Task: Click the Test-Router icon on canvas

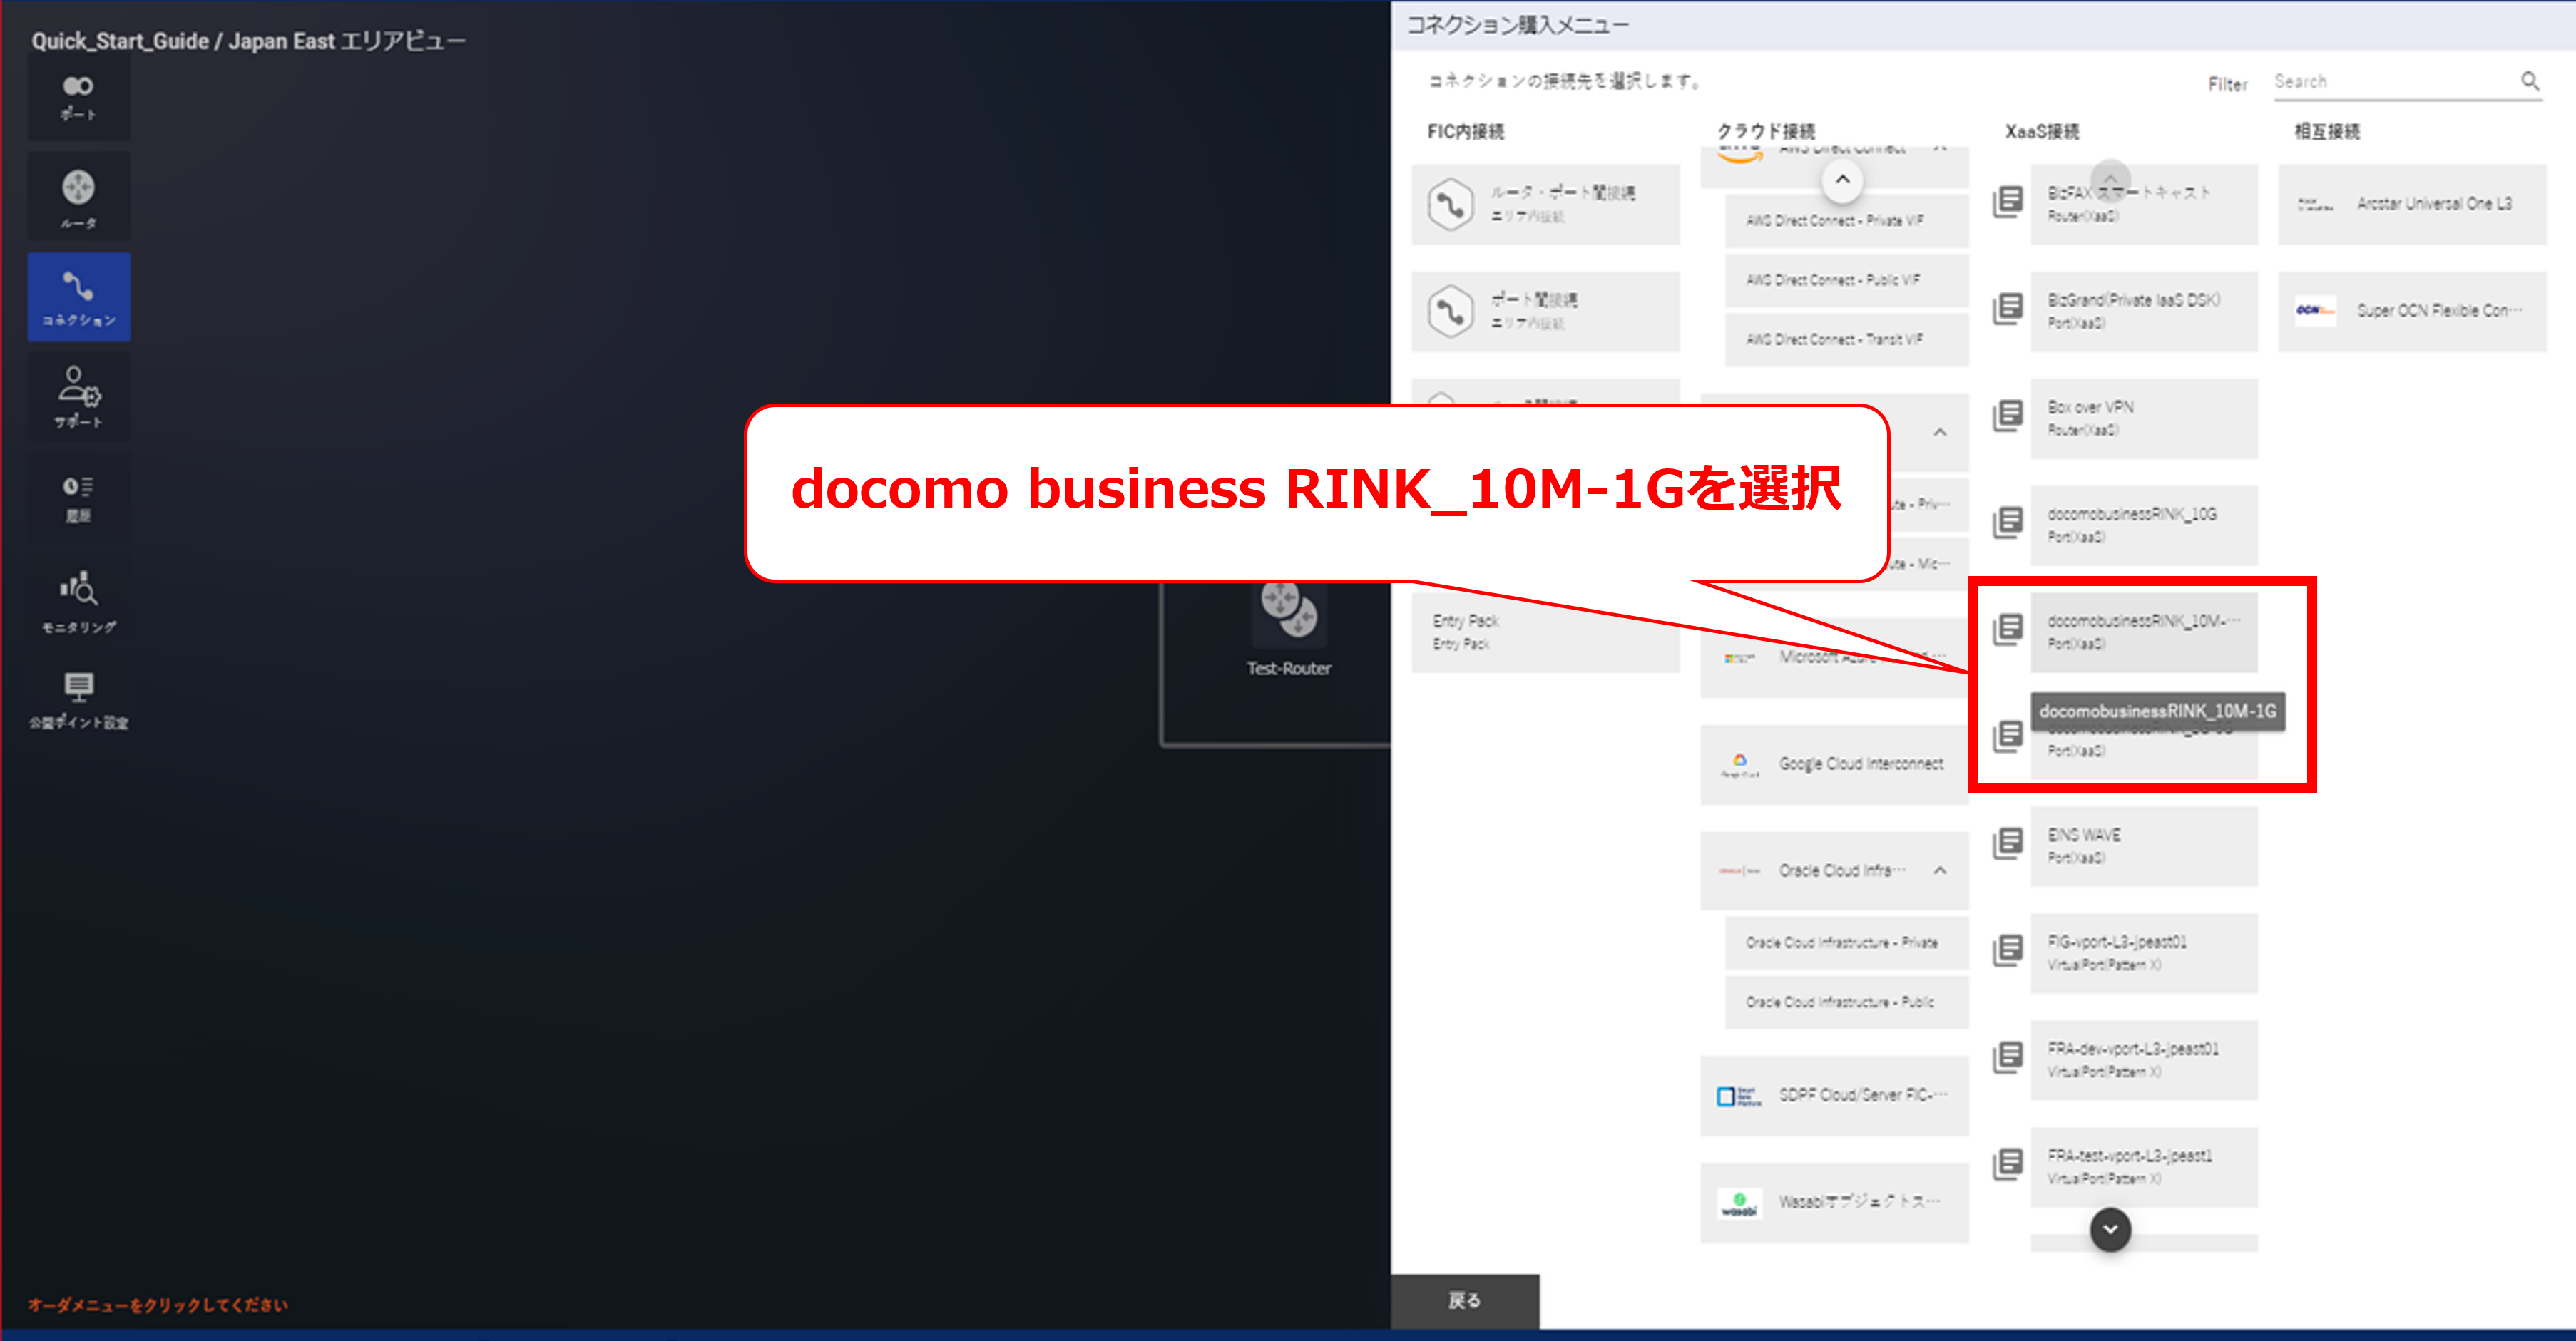Action: pyautogui.click(x=1288, y=610)
